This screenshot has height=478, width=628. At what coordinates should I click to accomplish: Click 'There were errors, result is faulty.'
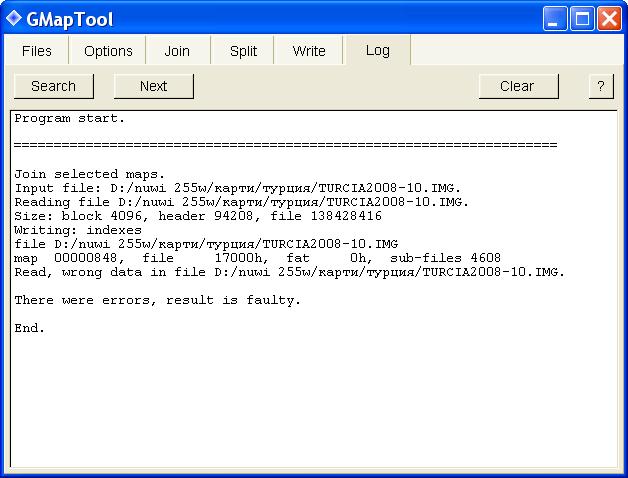[157, 300]
